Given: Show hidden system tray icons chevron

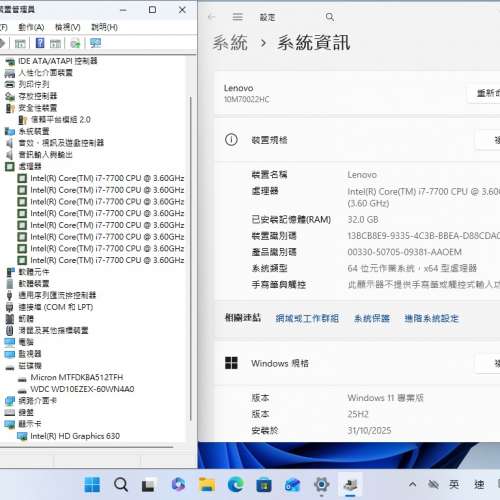Looking at the screenshot, I should point(412,484).
